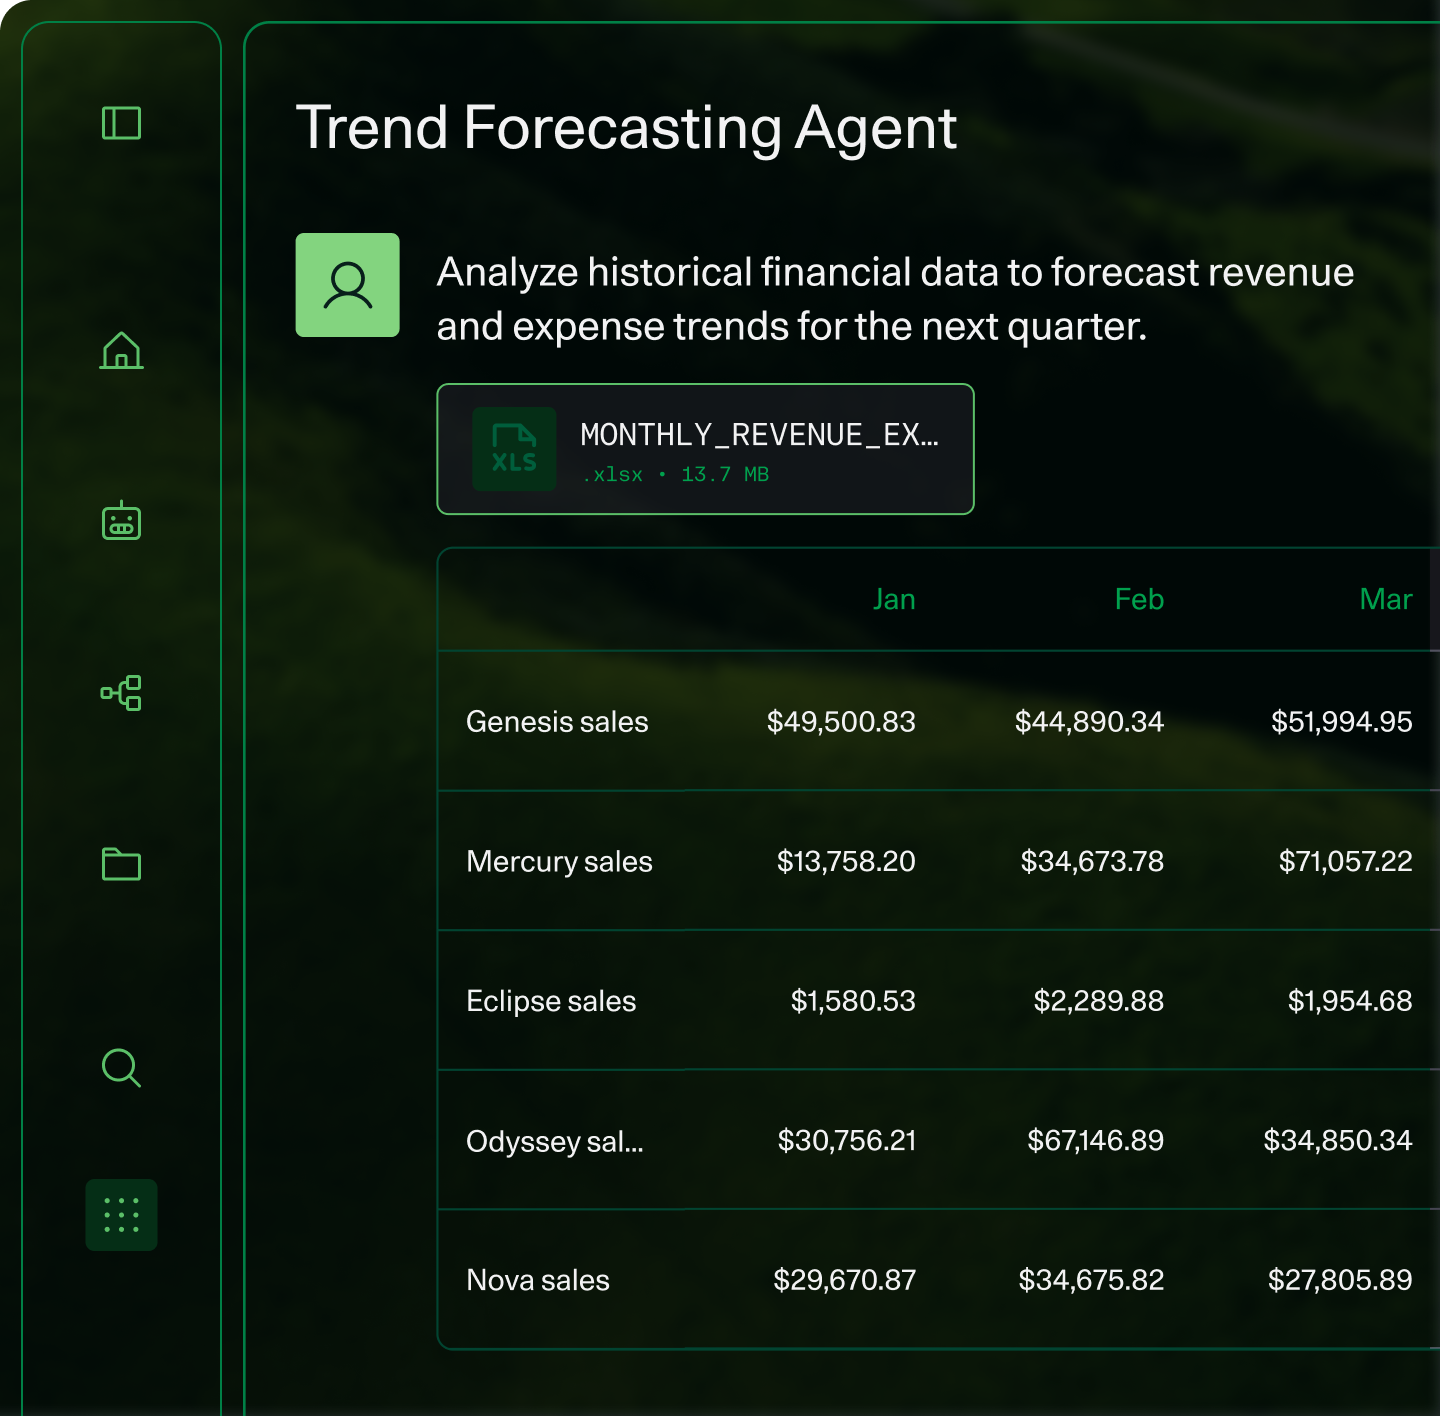Select the Nova sales row label
The image size is (1440, 1416).
538,1280
